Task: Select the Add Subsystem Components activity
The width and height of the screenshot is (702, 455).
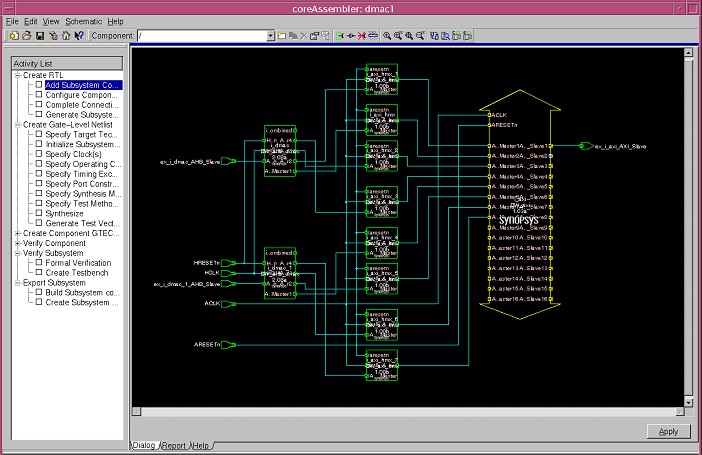Action: tap(83, 85)
